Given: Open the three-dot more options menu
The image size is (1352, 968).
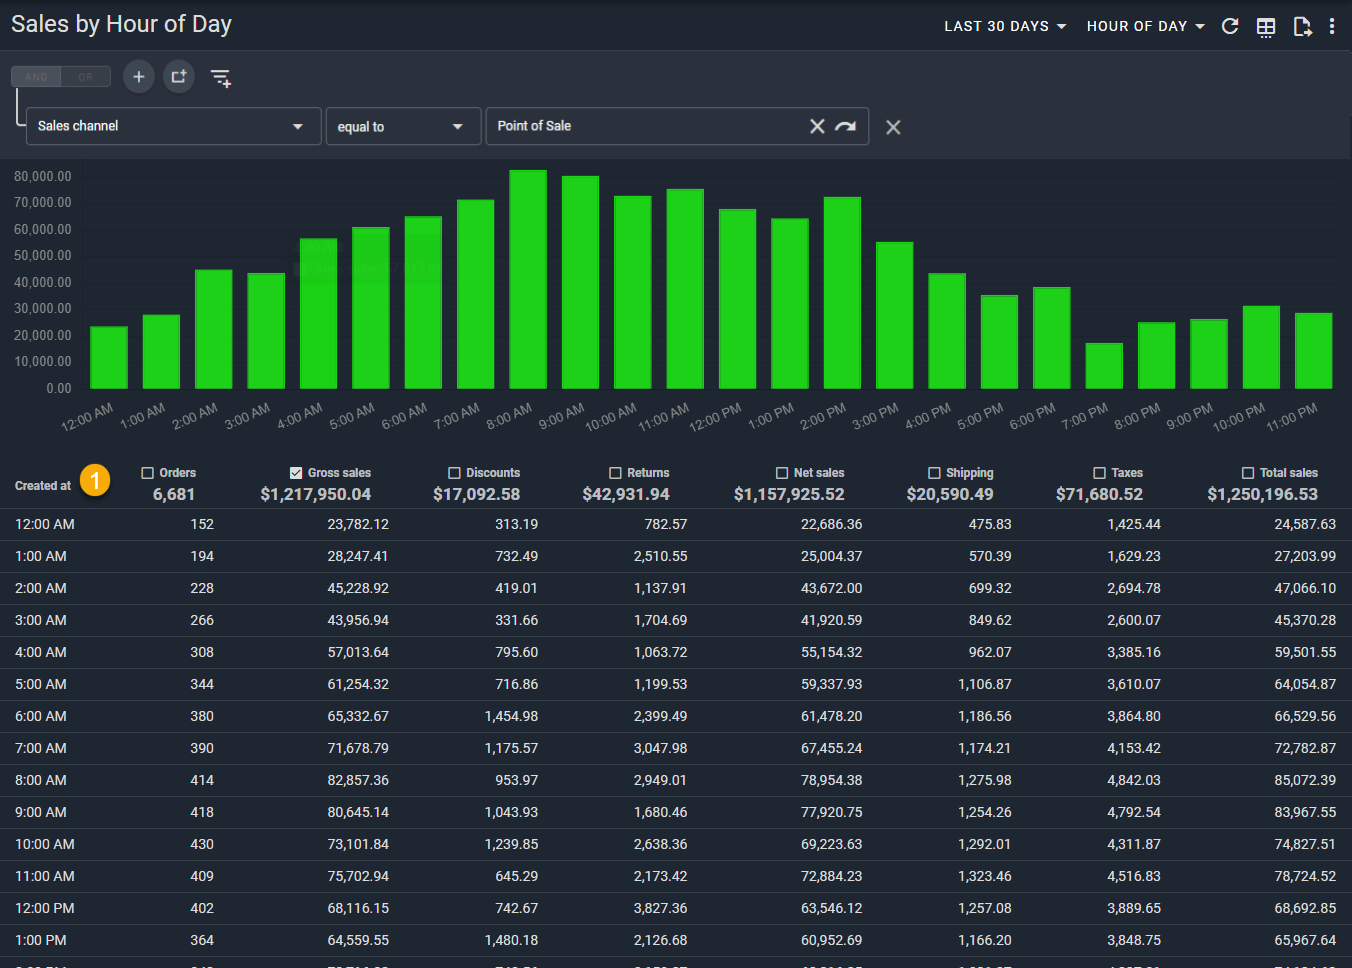Looking at the screenshot, I should [1332, 27].
